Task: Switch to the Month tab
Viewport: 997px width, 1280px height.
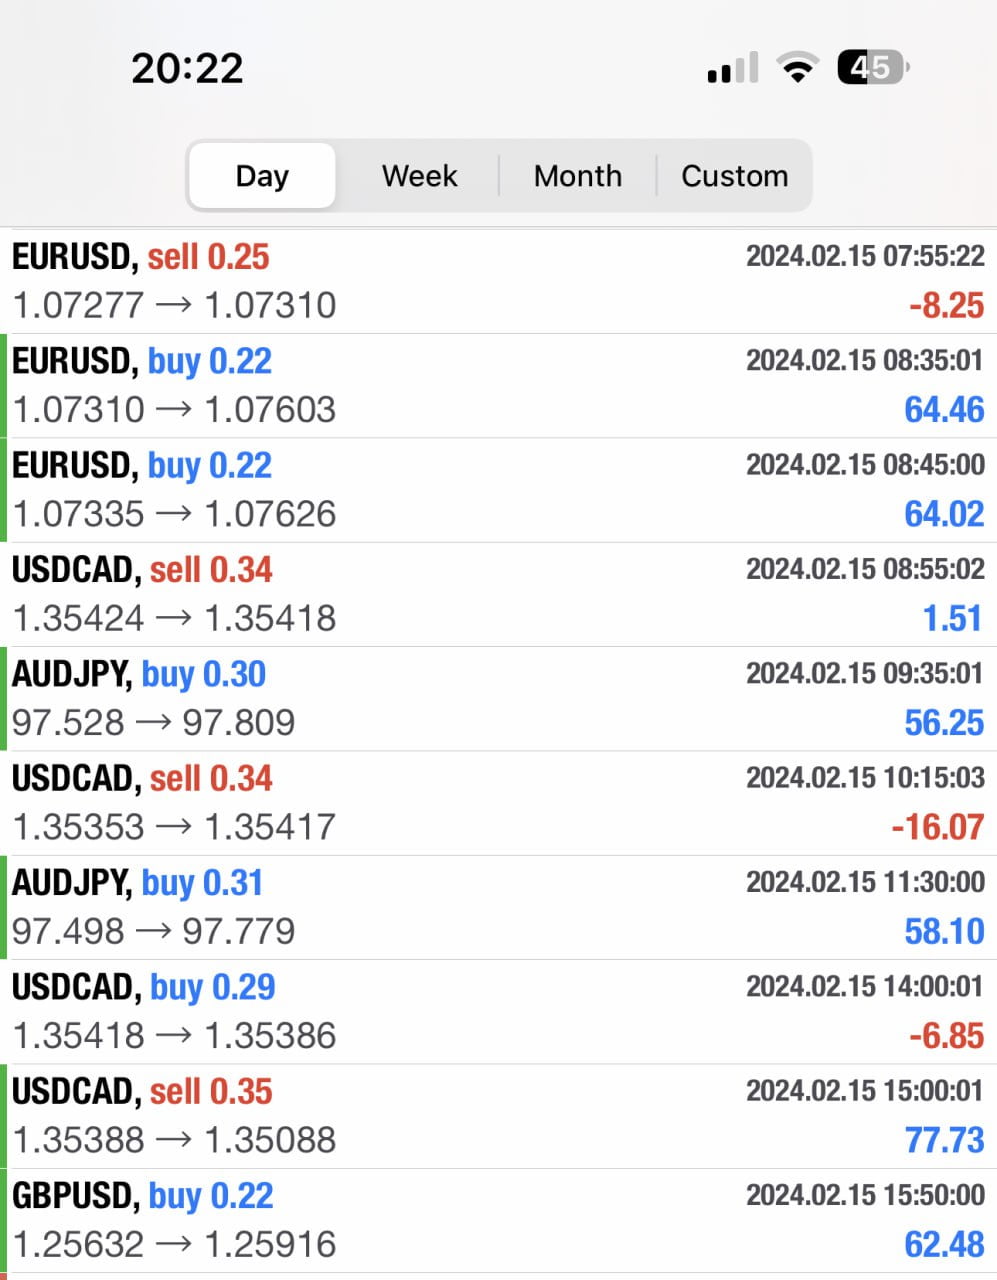Action: [577, 176]
